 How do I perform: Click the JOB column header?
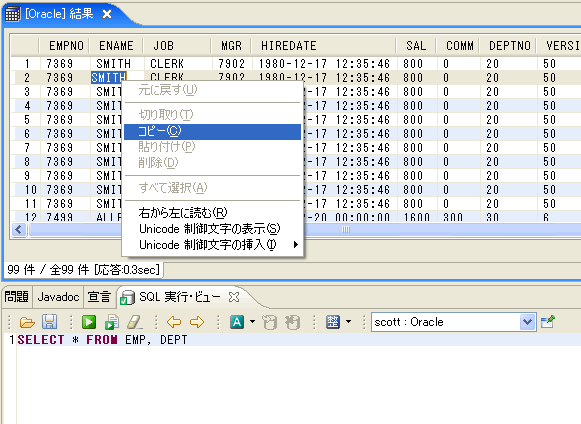point(177,46)
